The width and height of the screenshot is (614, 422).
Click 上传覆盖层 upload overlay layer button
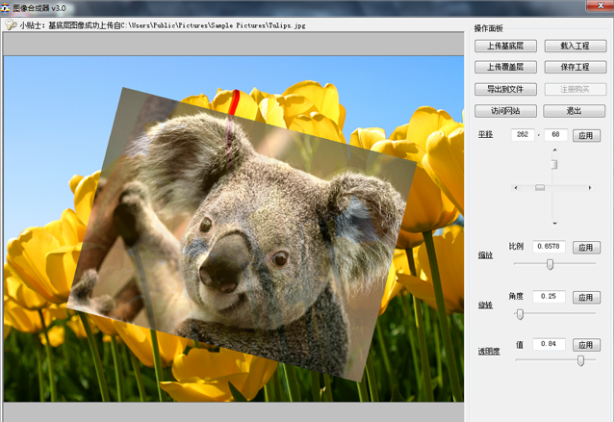506,67
